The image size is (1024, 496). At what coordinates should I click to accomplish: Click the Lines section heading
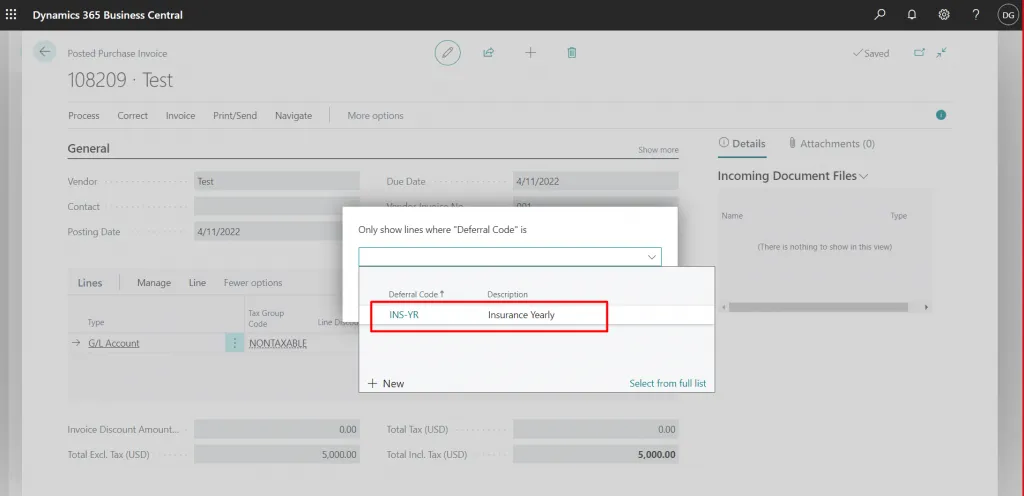(x=90, y=283)
